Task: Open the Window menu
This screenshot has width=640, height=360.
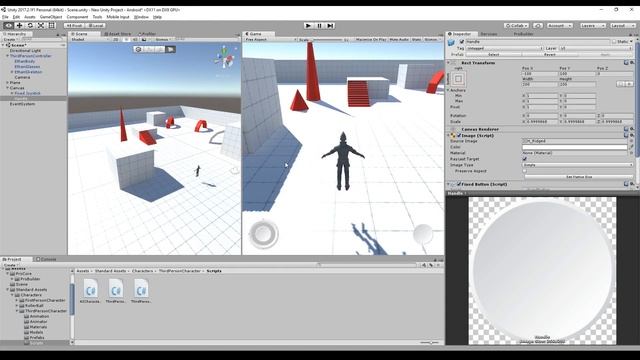Action: click(141, 17)
